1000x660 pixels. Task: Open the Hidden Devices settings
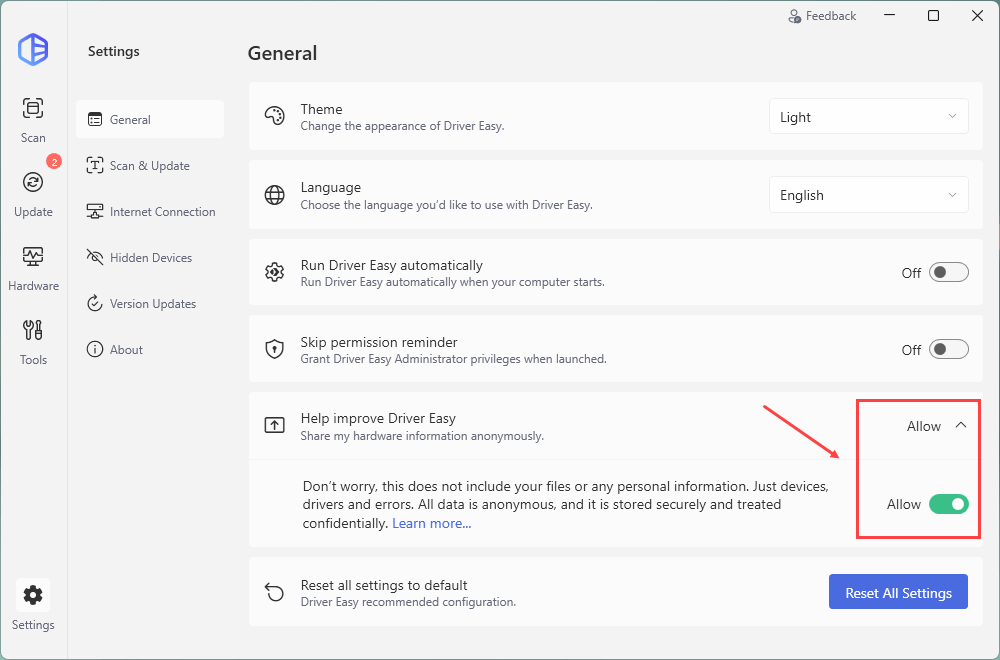tap(150, 258)
